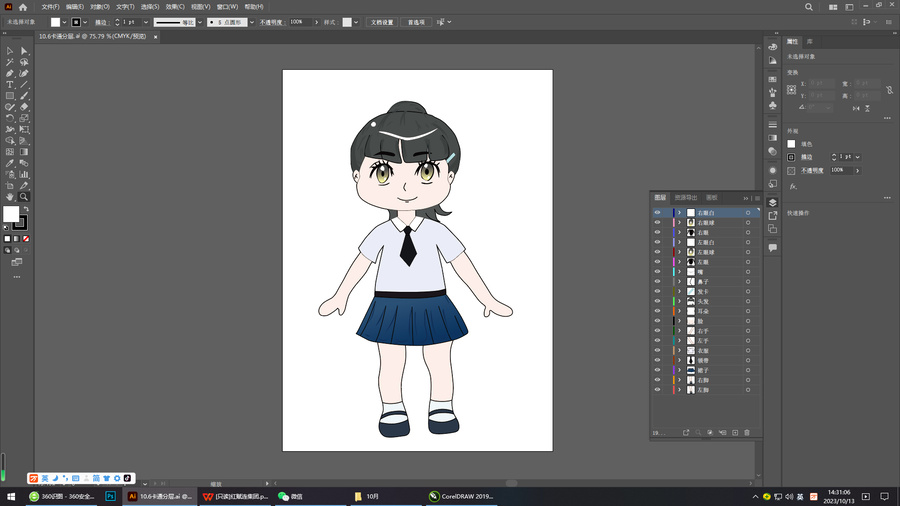Viewport: 900px width, 506px height.
Task: Select the Selection tool (black arrow)
Action: [x=10, y=51]
